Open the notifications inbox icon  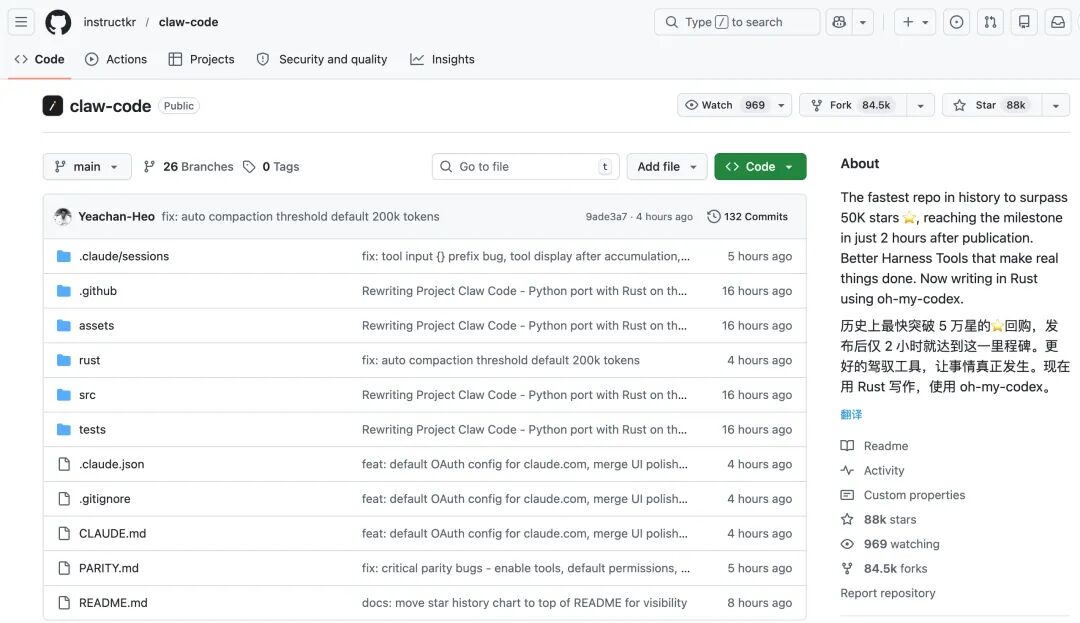[x=1057, y=22]
